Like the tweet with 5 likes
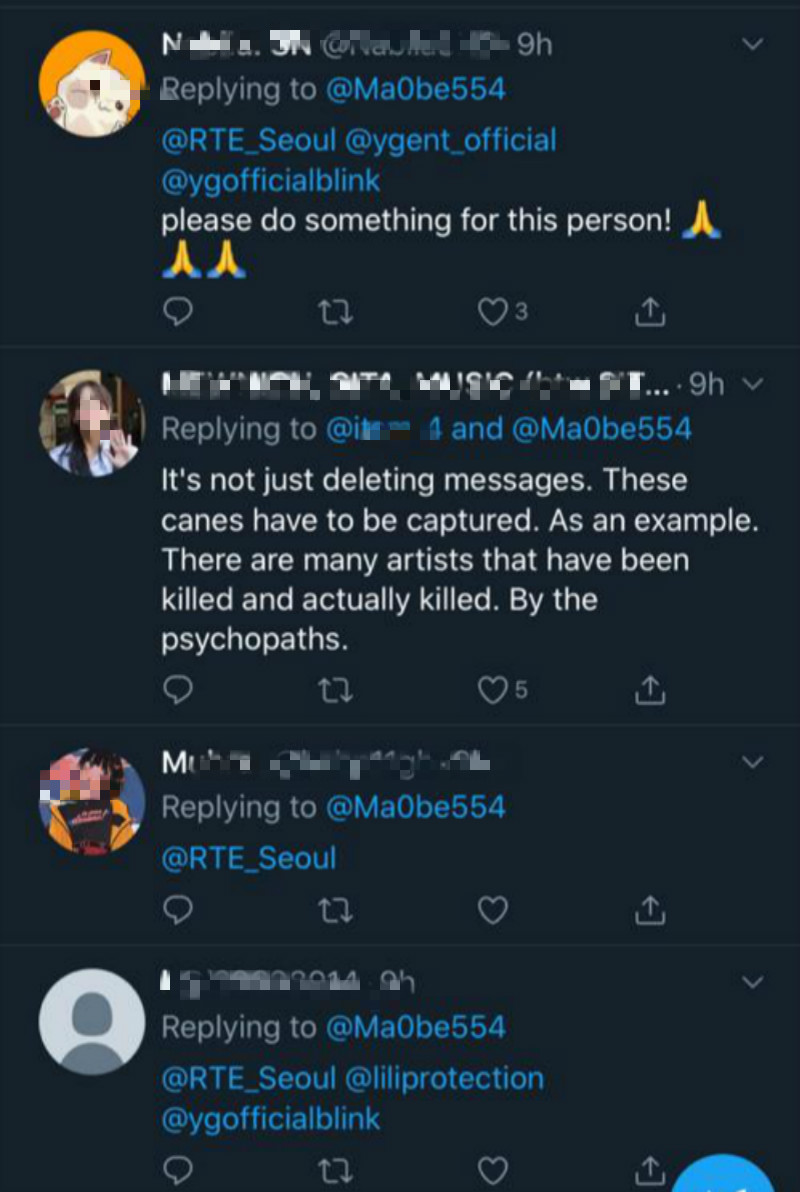This screenshot has width=800, height=1192. tap(492, 690)
